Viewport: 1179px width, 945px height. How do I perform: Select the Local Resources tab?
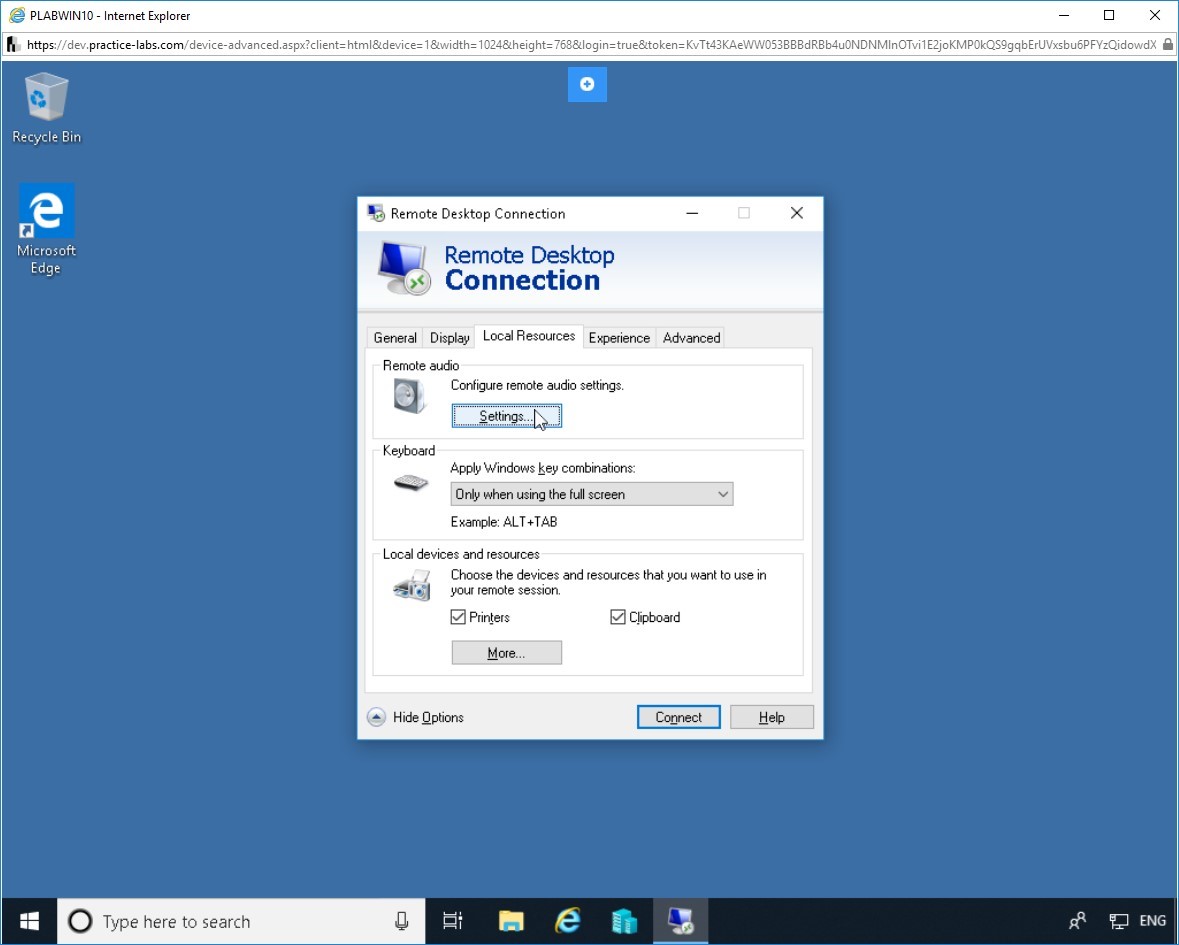coord(529,336)
